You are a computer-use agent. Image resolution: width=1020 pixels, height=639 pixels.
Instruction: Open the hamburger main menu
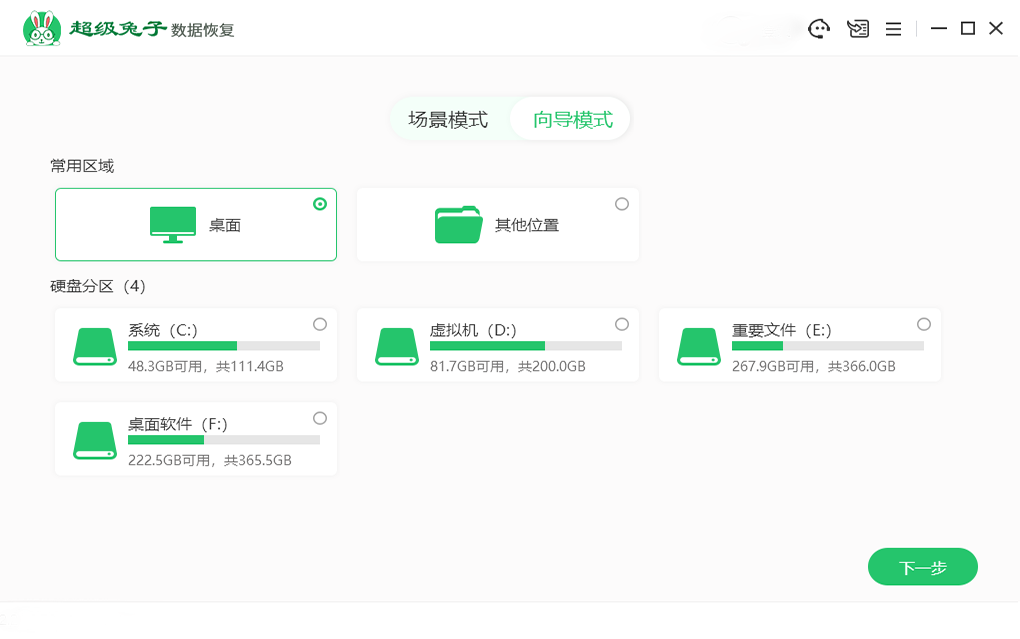(894, 29)
